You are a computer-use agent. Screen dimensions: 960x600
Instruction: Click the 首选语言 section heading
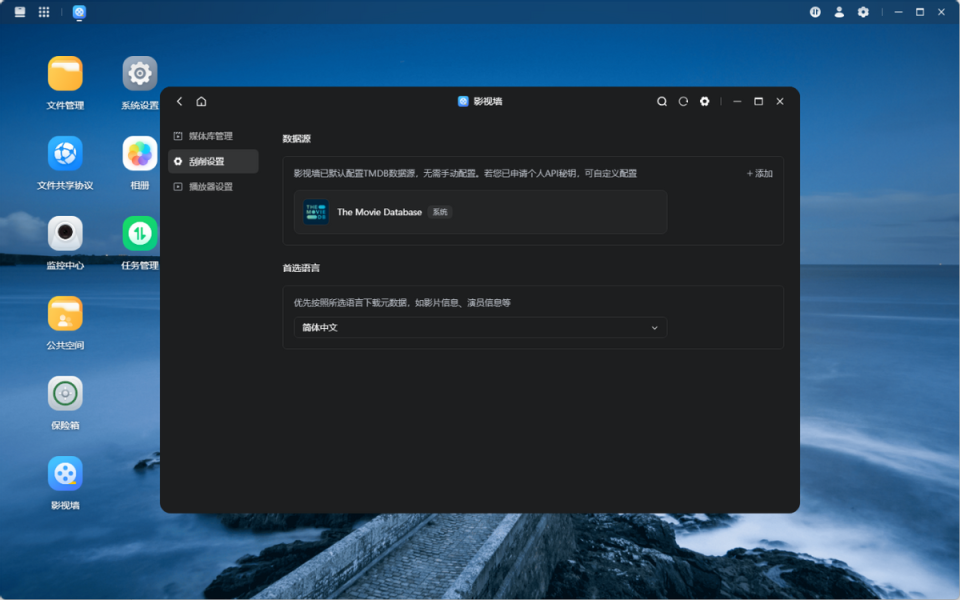pyautogui.click(x=301, y=268)
